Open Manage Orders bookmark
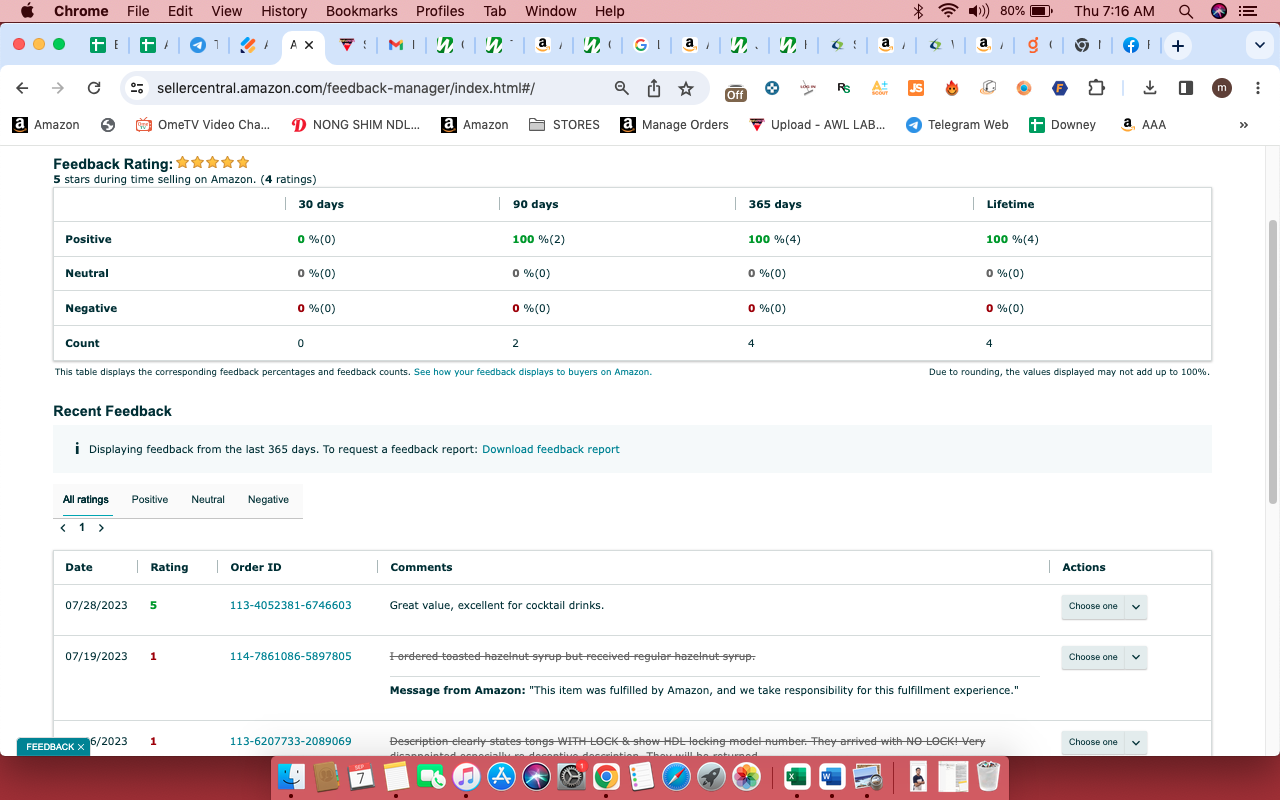The height and width of the screenshot is (800, 1280). point(674,125)
